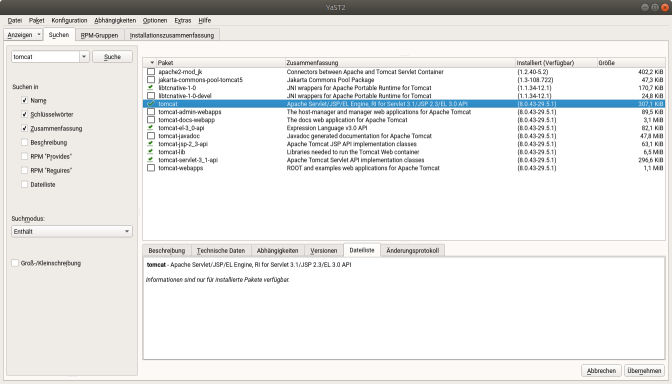This screenshot has height=384, width=672.
Task: Click the Übernehmen button
Action: pyautogui.click(x=644, y=370)
